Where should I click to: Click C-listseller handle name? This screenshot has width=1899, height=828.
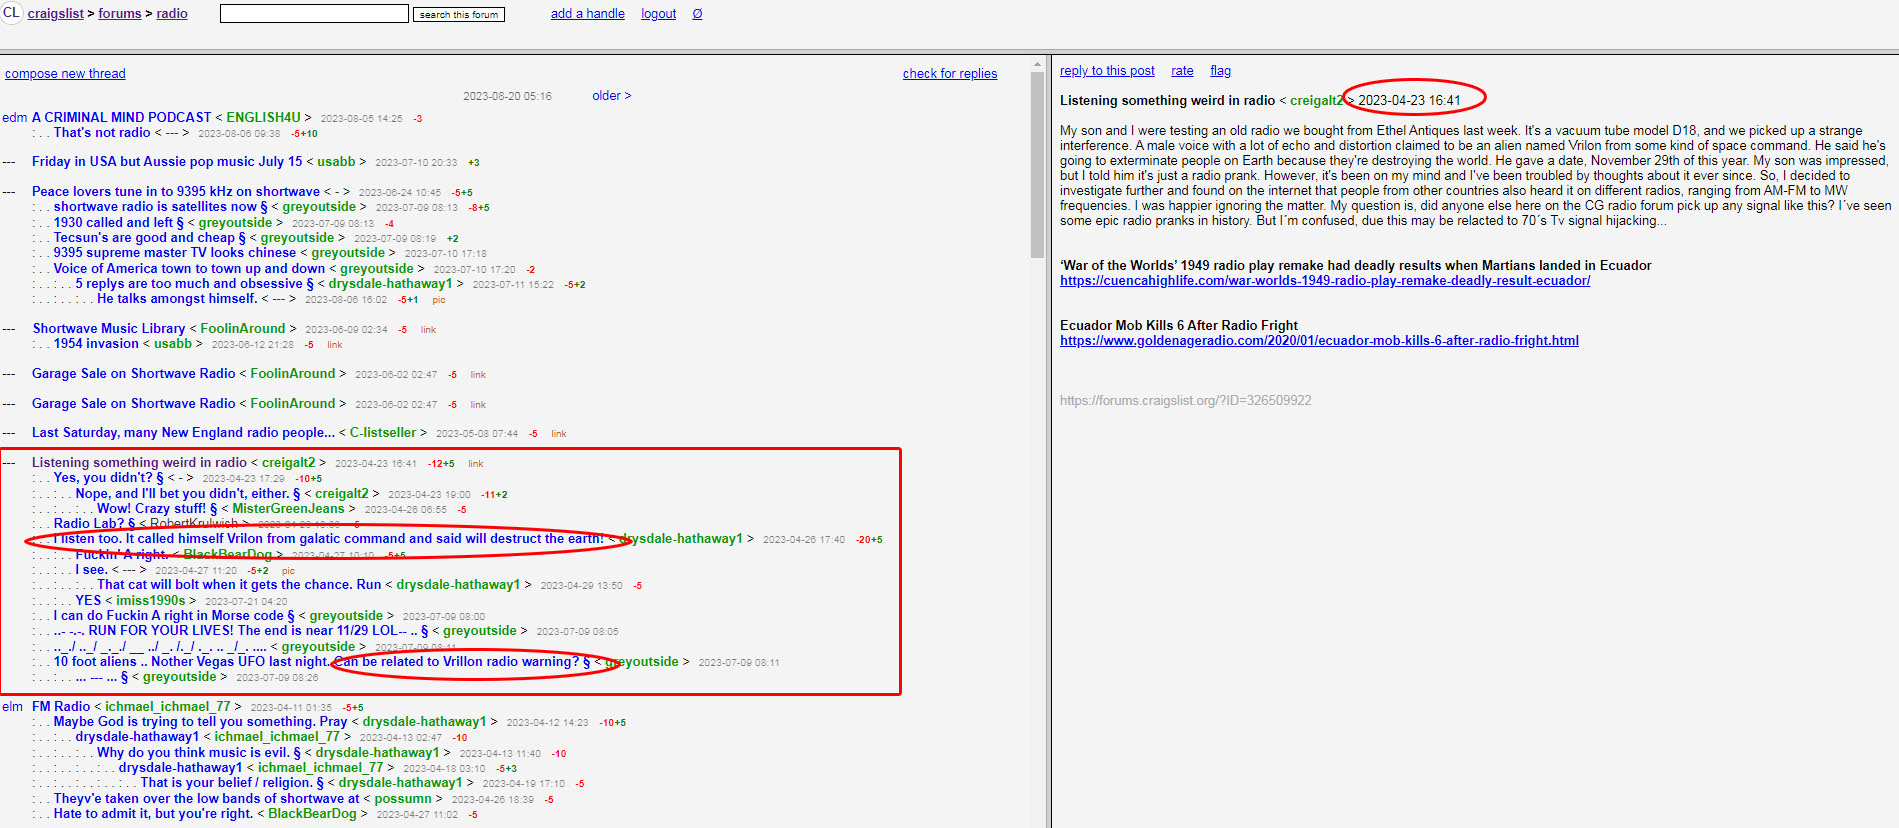click(383, 433)
